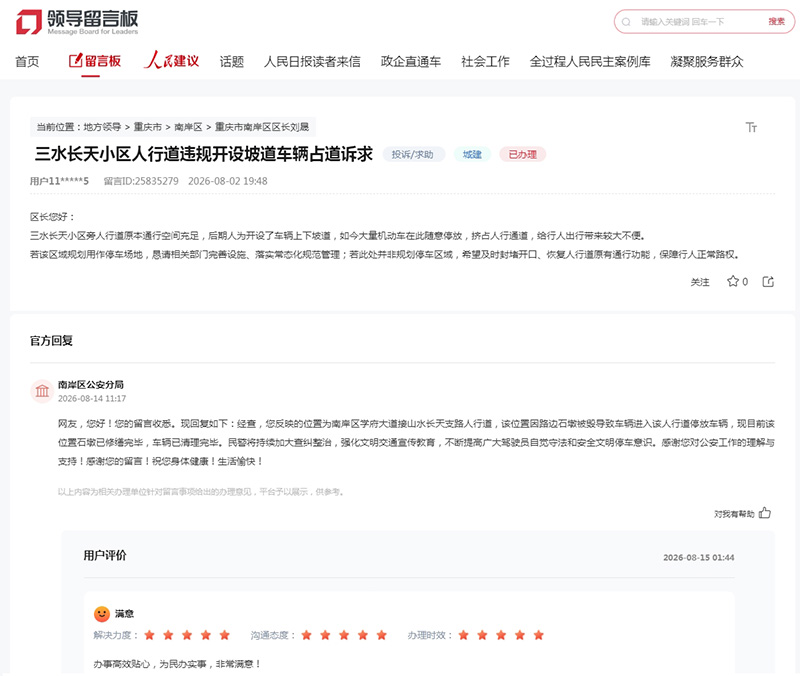Screen dimensions: 800x676
Task: Click the 南岸区公安分局 avatar icon
Action: pos(42,391)
